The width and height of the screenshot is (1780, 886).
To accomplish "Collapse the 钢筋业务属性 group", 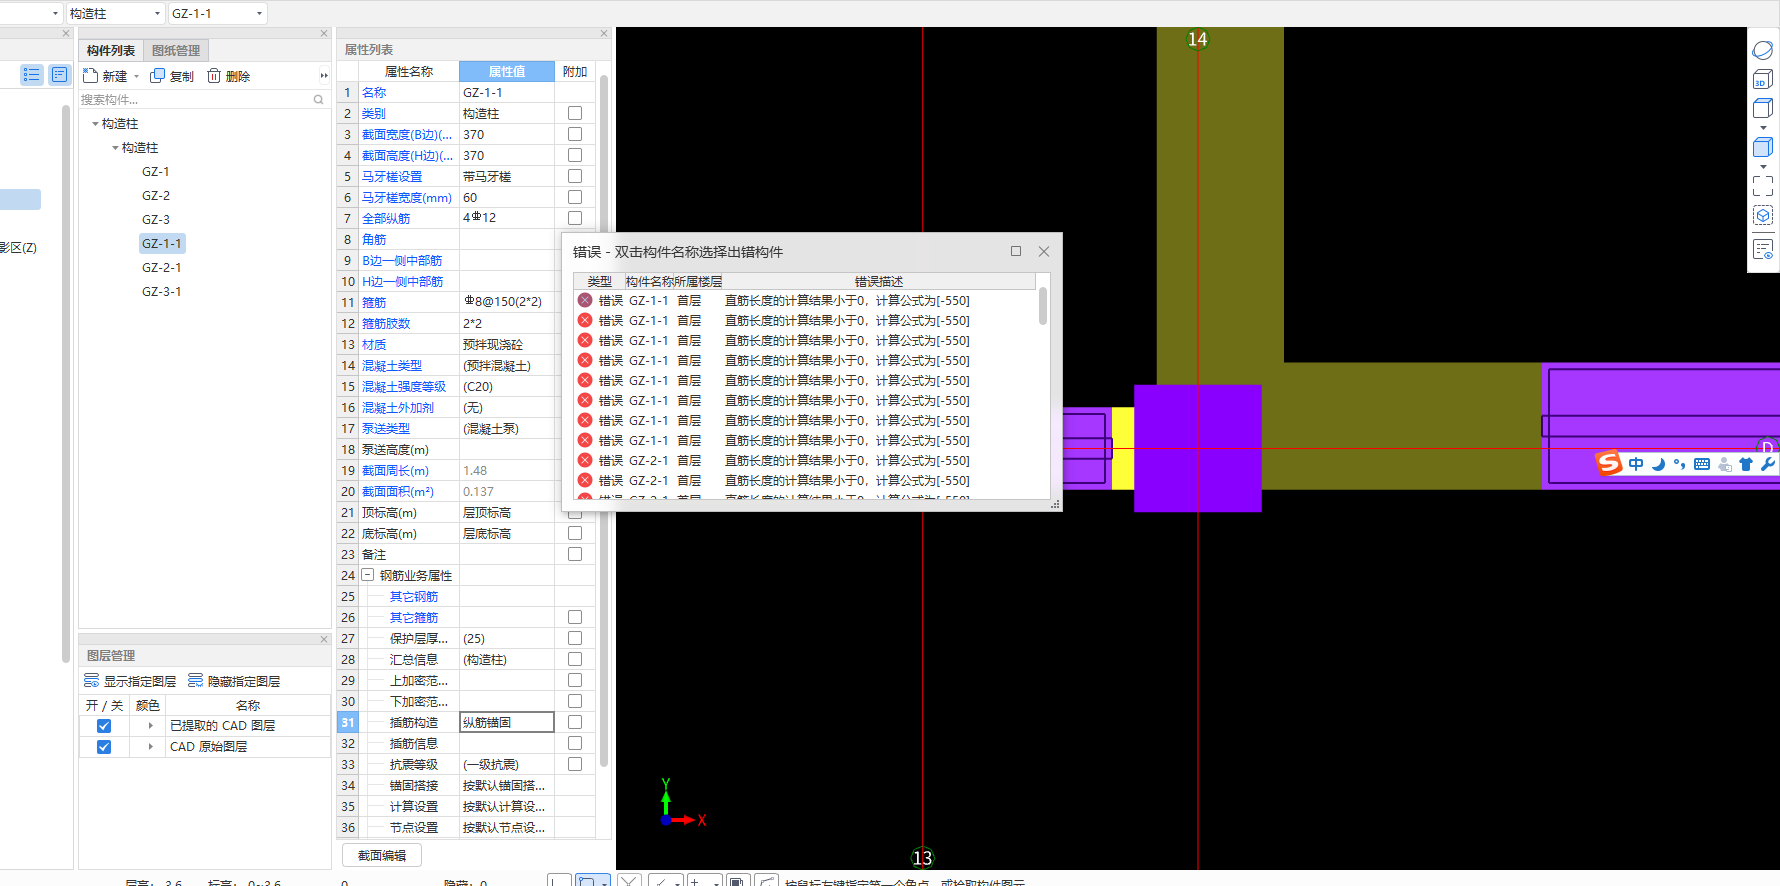I will 367,575.
